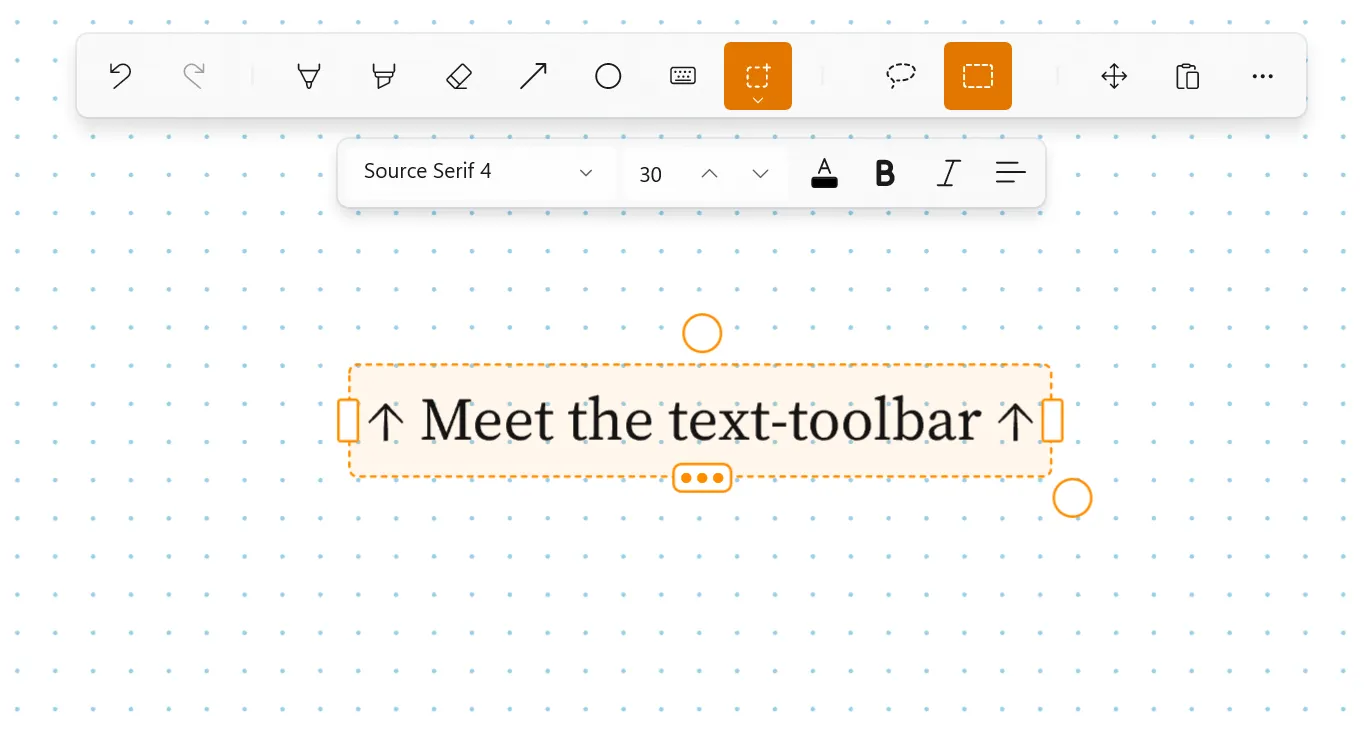Click the highlighted selection tool button
Viewport: 1365px width, 734px height.
tap(758, 76)
